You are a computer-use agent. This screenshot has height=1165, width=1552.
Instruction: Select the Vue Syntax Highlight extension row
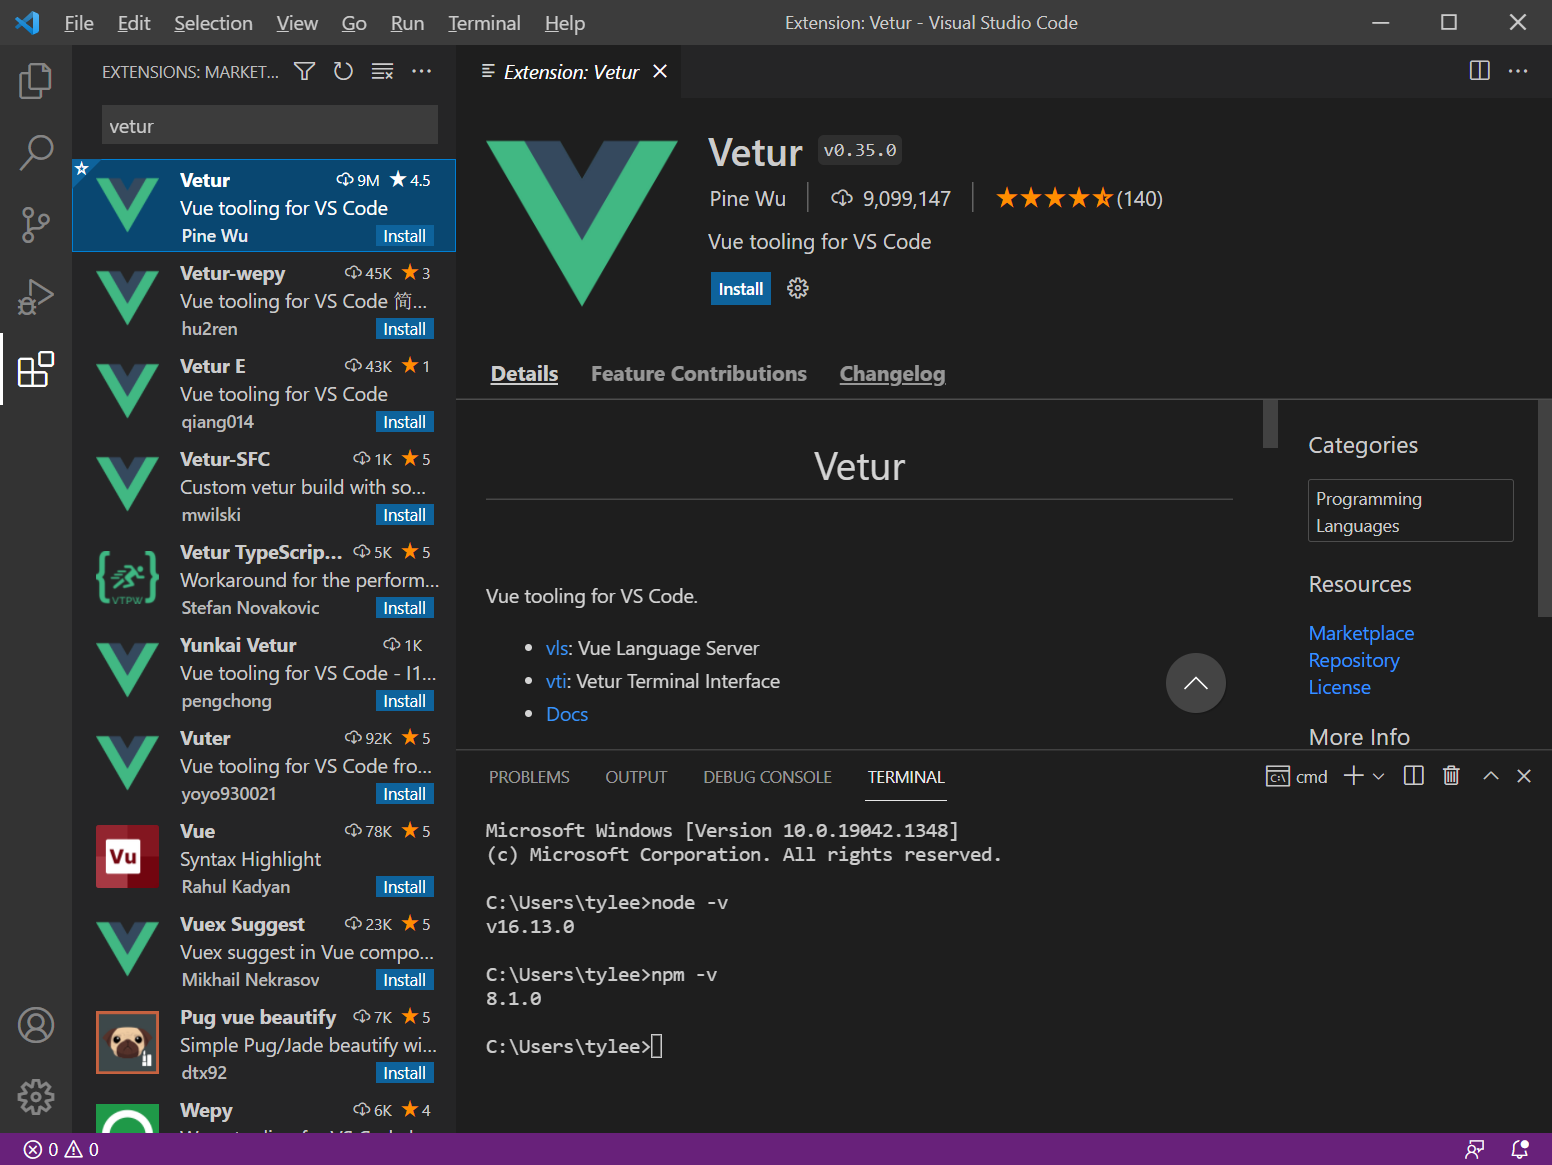[x=264, y=858]
